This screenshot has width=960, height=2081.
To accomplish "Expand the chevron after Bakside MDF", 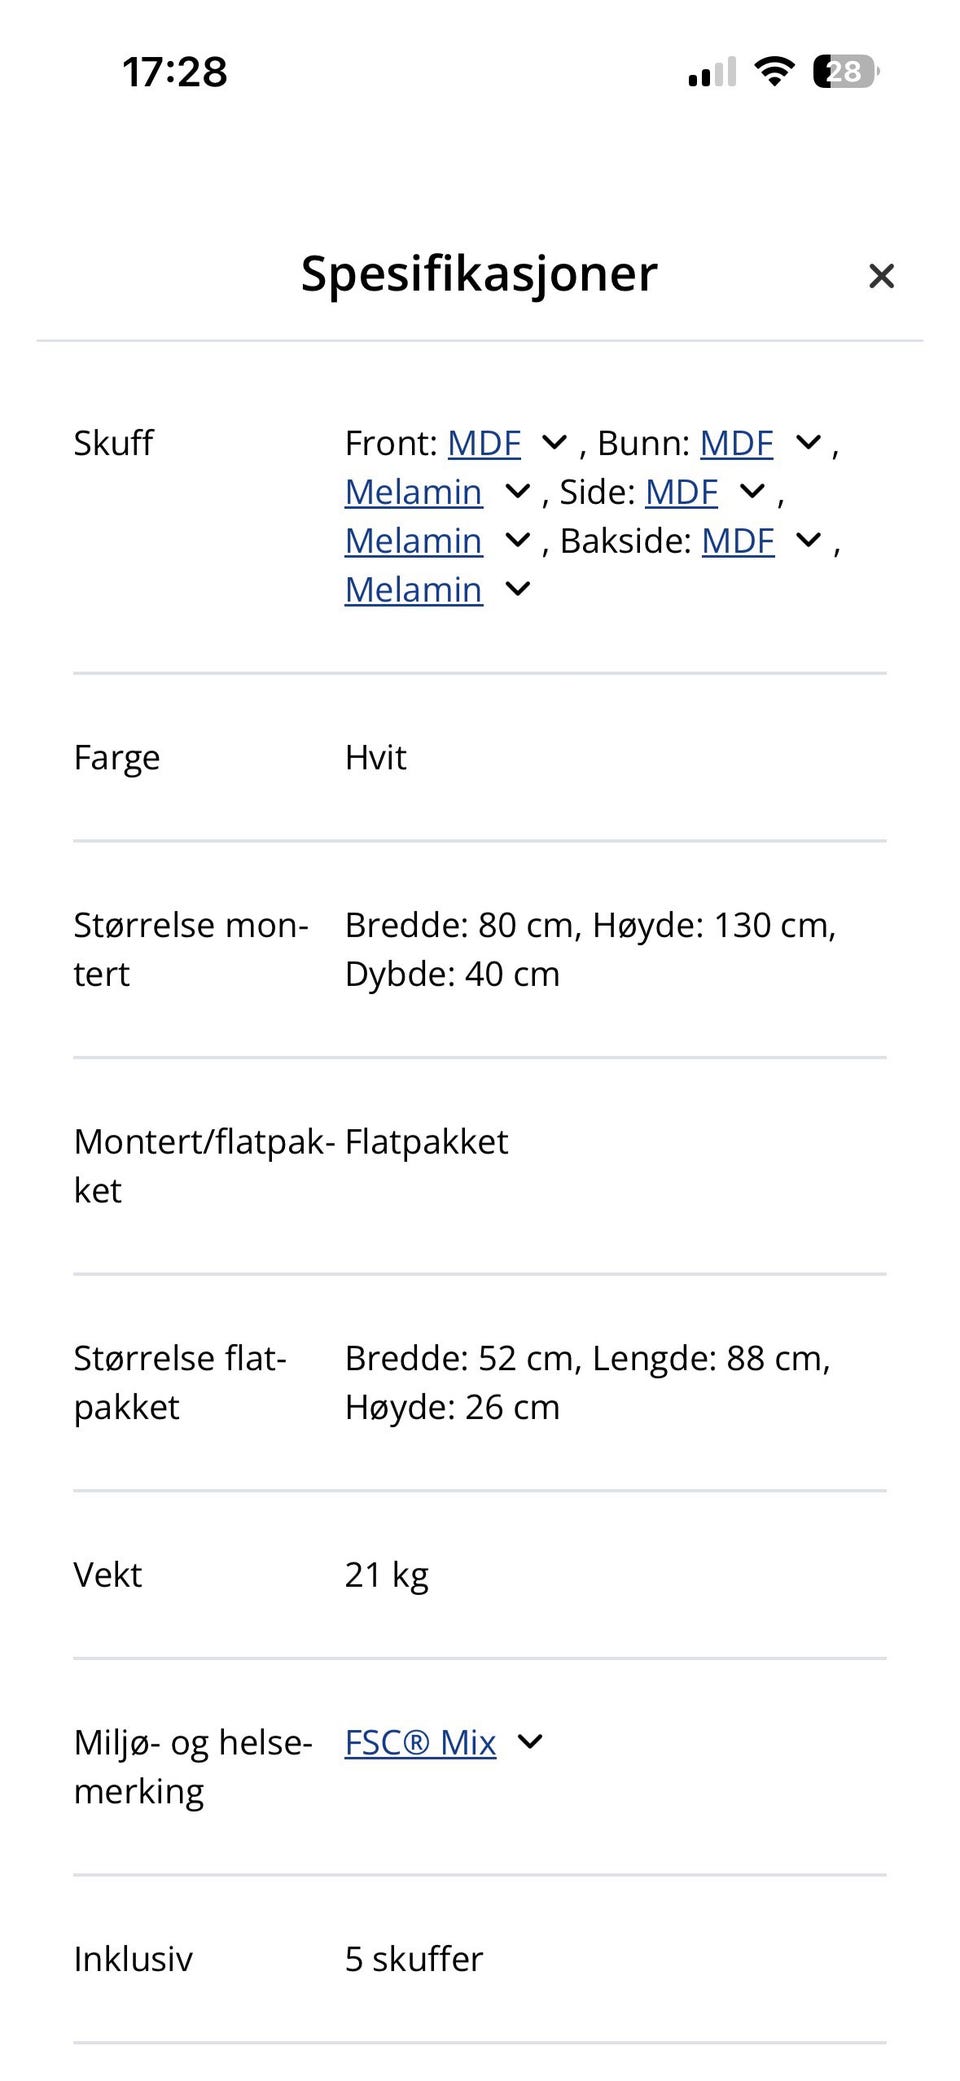I will (x=806, y=540).
